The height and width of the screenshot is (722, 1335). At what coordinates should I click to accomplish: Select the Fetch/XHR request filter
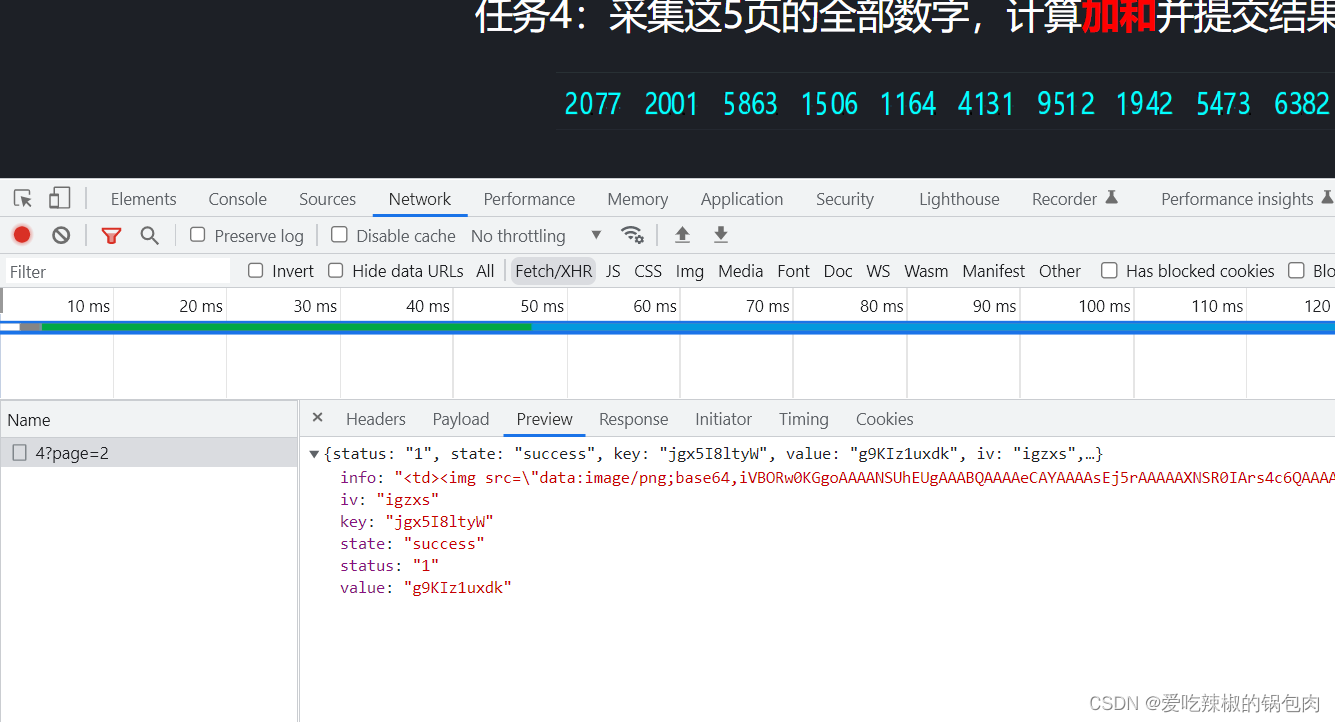[553, 270]
